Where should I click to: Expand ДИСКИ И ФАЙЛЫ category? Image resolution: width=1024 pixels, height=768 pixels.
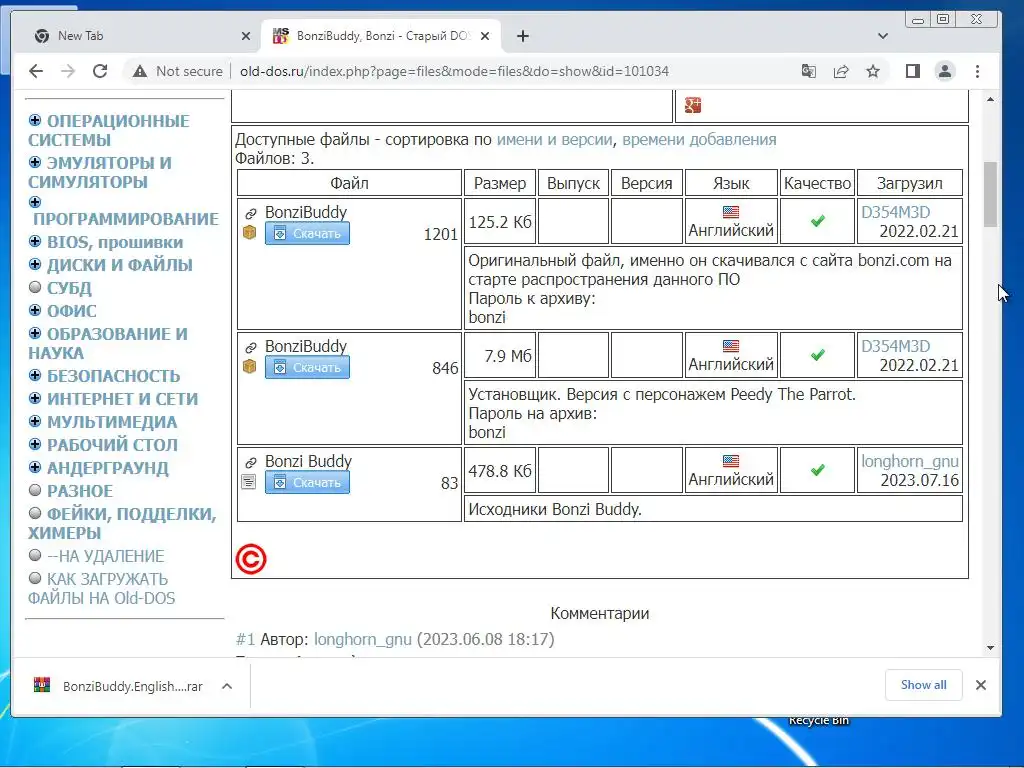[x=35, y=264]
